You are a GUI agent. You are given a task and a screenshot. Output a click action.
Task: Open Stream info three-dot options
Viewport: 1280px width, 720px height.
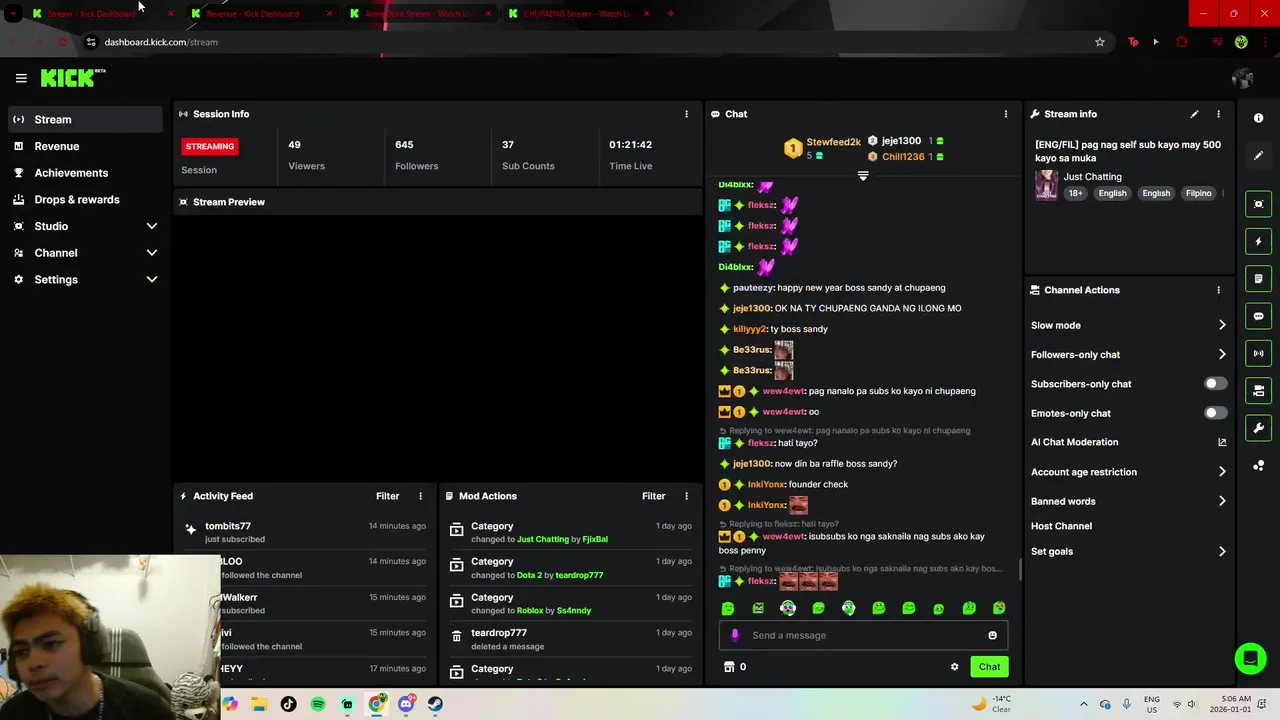point(1218,114)
